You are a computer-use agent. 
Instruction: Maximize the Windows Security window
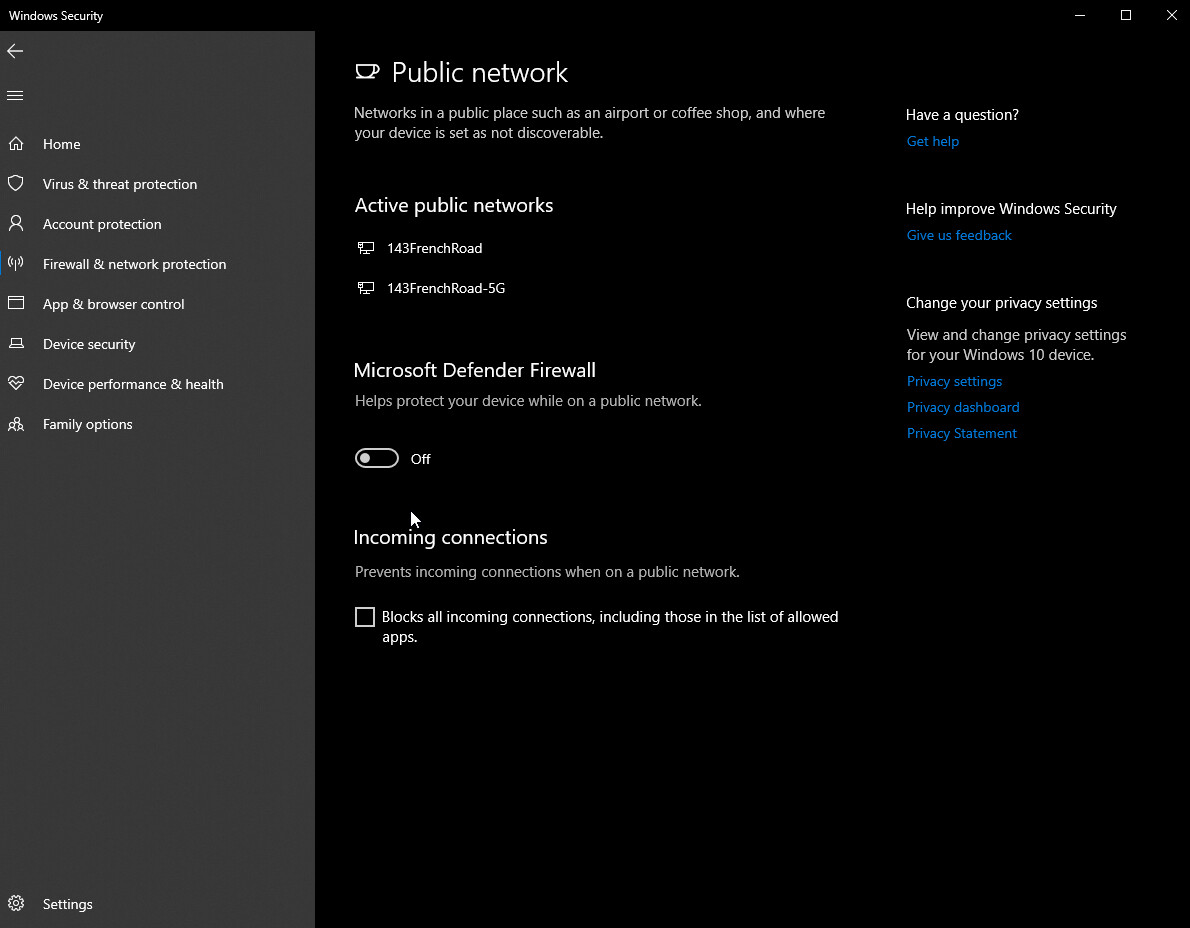[x=1126, y=15]
